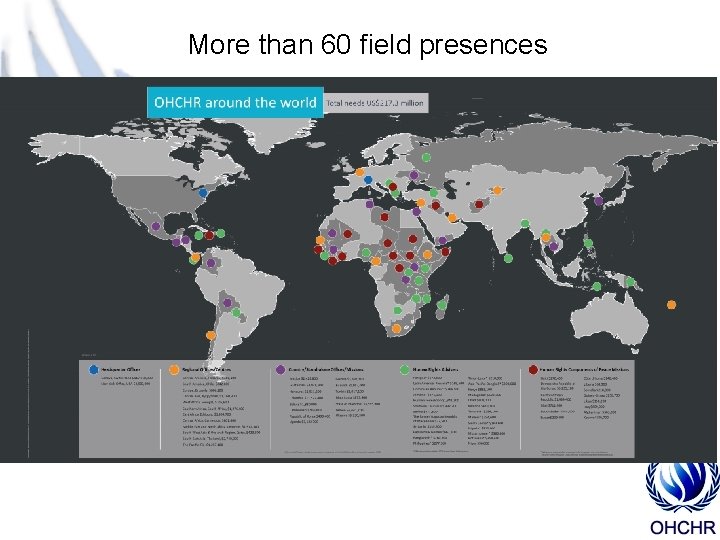Click the dark red Peace Missions legend dot
The width and height of the screenshot is (720, 540).
pos(533,369)
